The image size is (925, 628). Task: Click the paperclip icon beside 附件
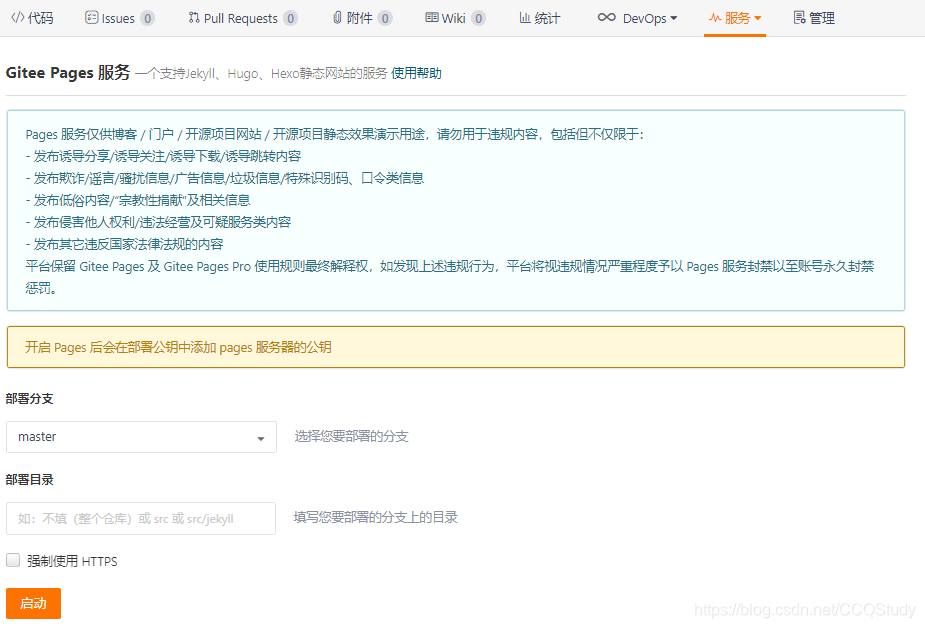[337, 18]
